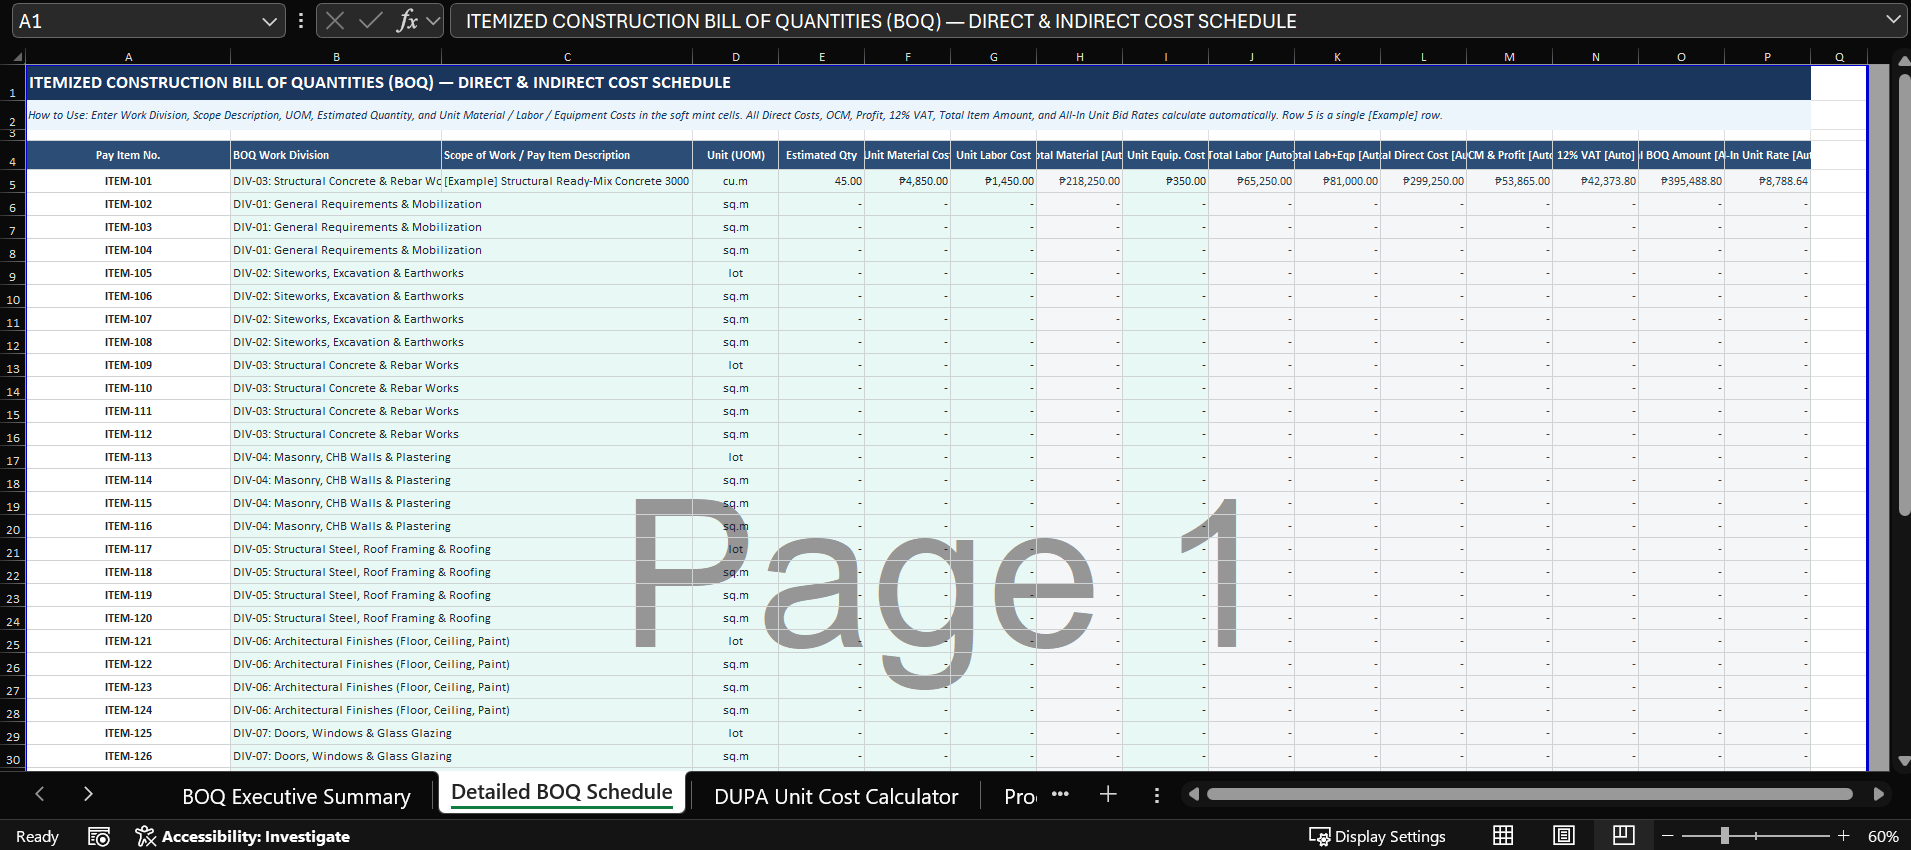1911x850 pixels.
Task: Click the ₱395,488.80 BOQ amount cell
Action: pyautogui.click(x=1681, y=181)
